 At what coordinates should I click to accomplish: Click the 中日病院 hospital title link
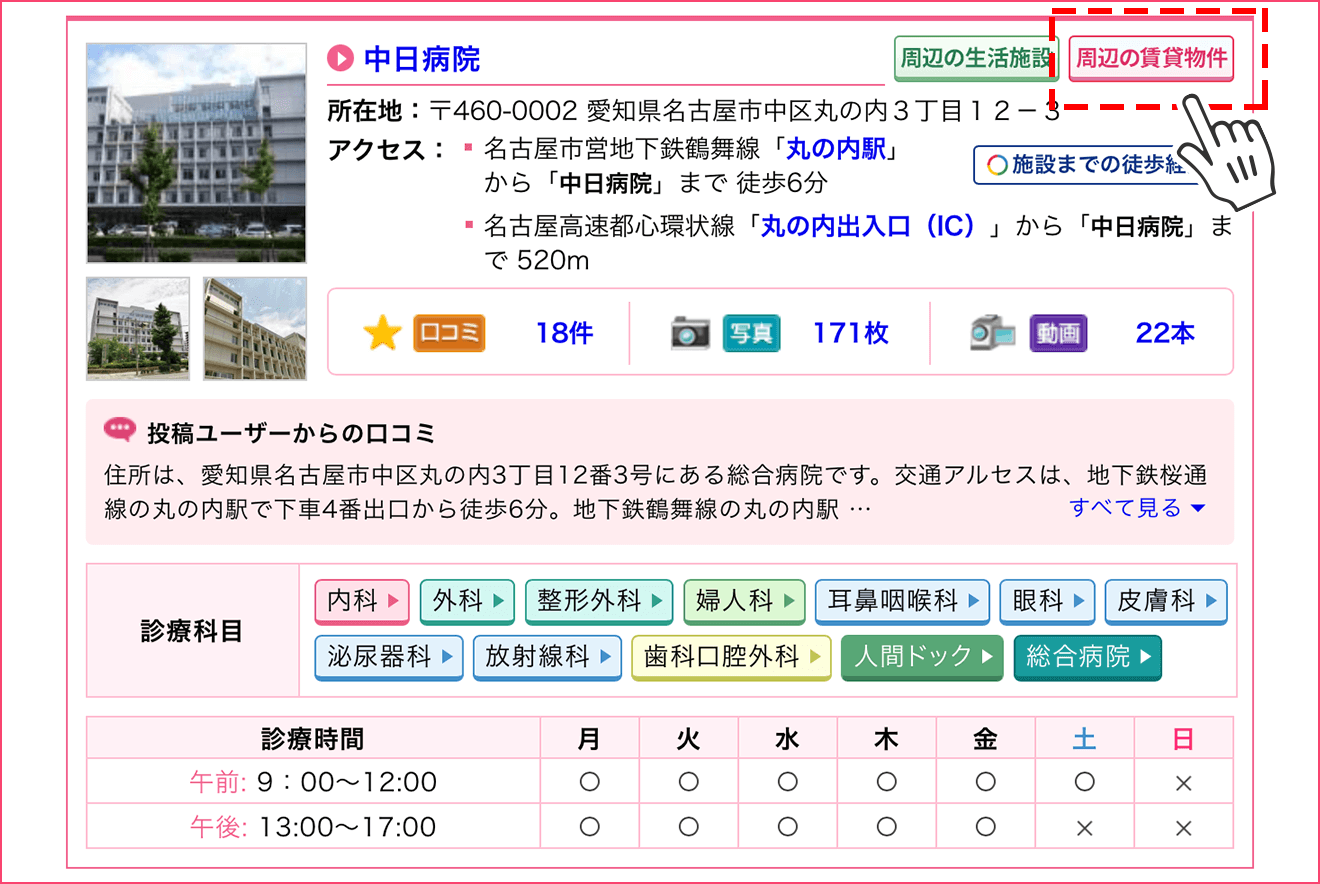pyautogui.click(x=422, y=60)
